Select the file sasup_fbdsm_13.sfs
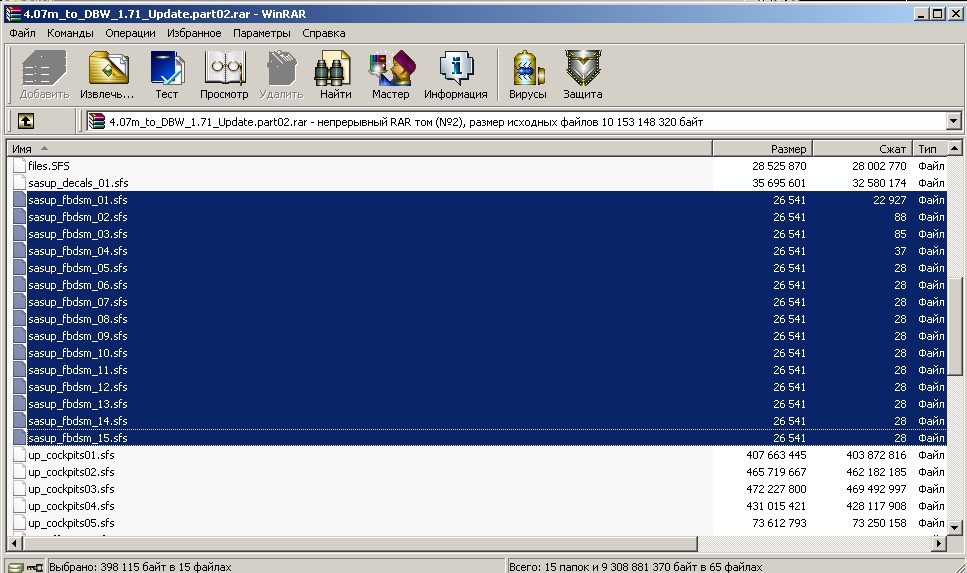The image size is (967, 573). [78, 404]
